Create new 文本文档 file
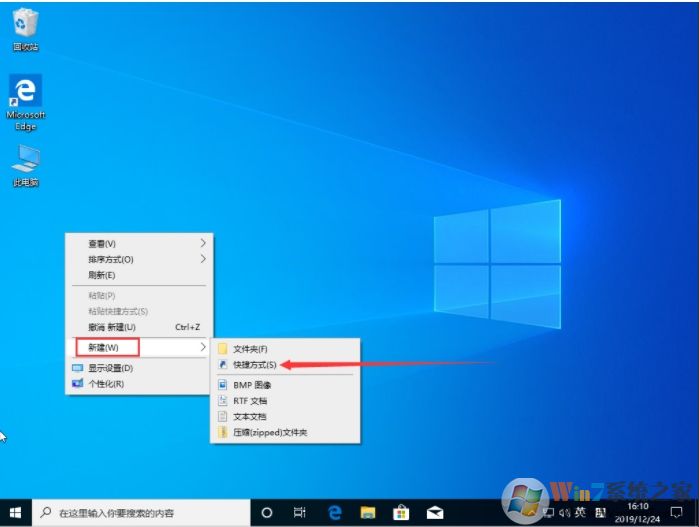 coord(285,416)
